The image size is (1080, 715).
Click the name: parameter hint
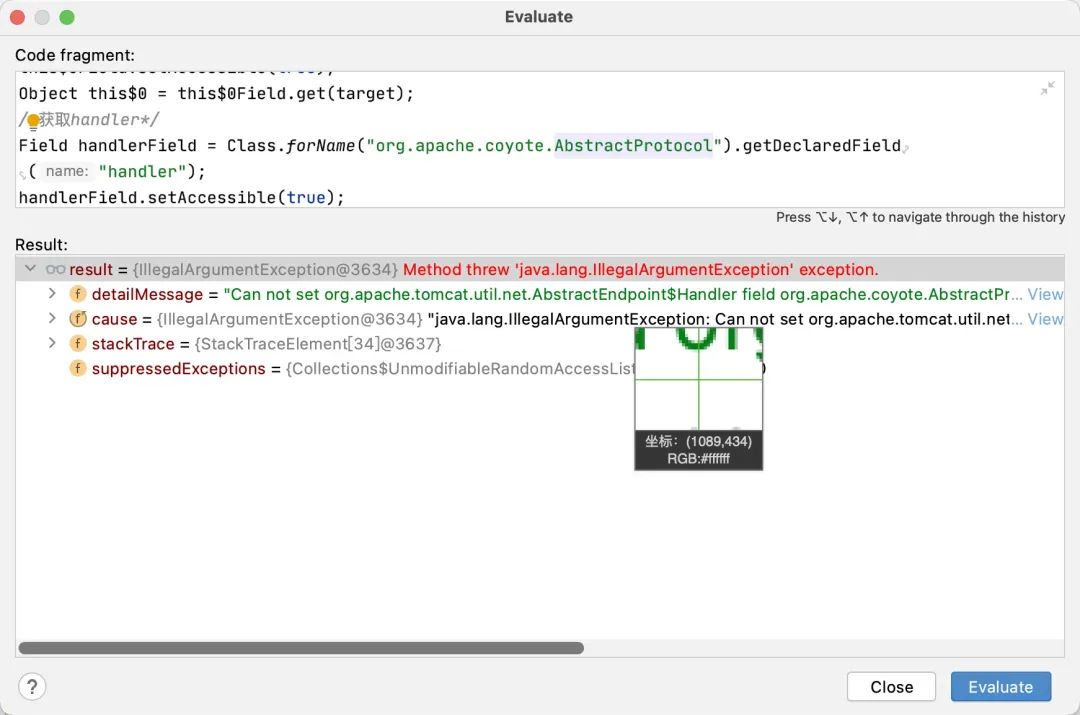click(67, 171)
